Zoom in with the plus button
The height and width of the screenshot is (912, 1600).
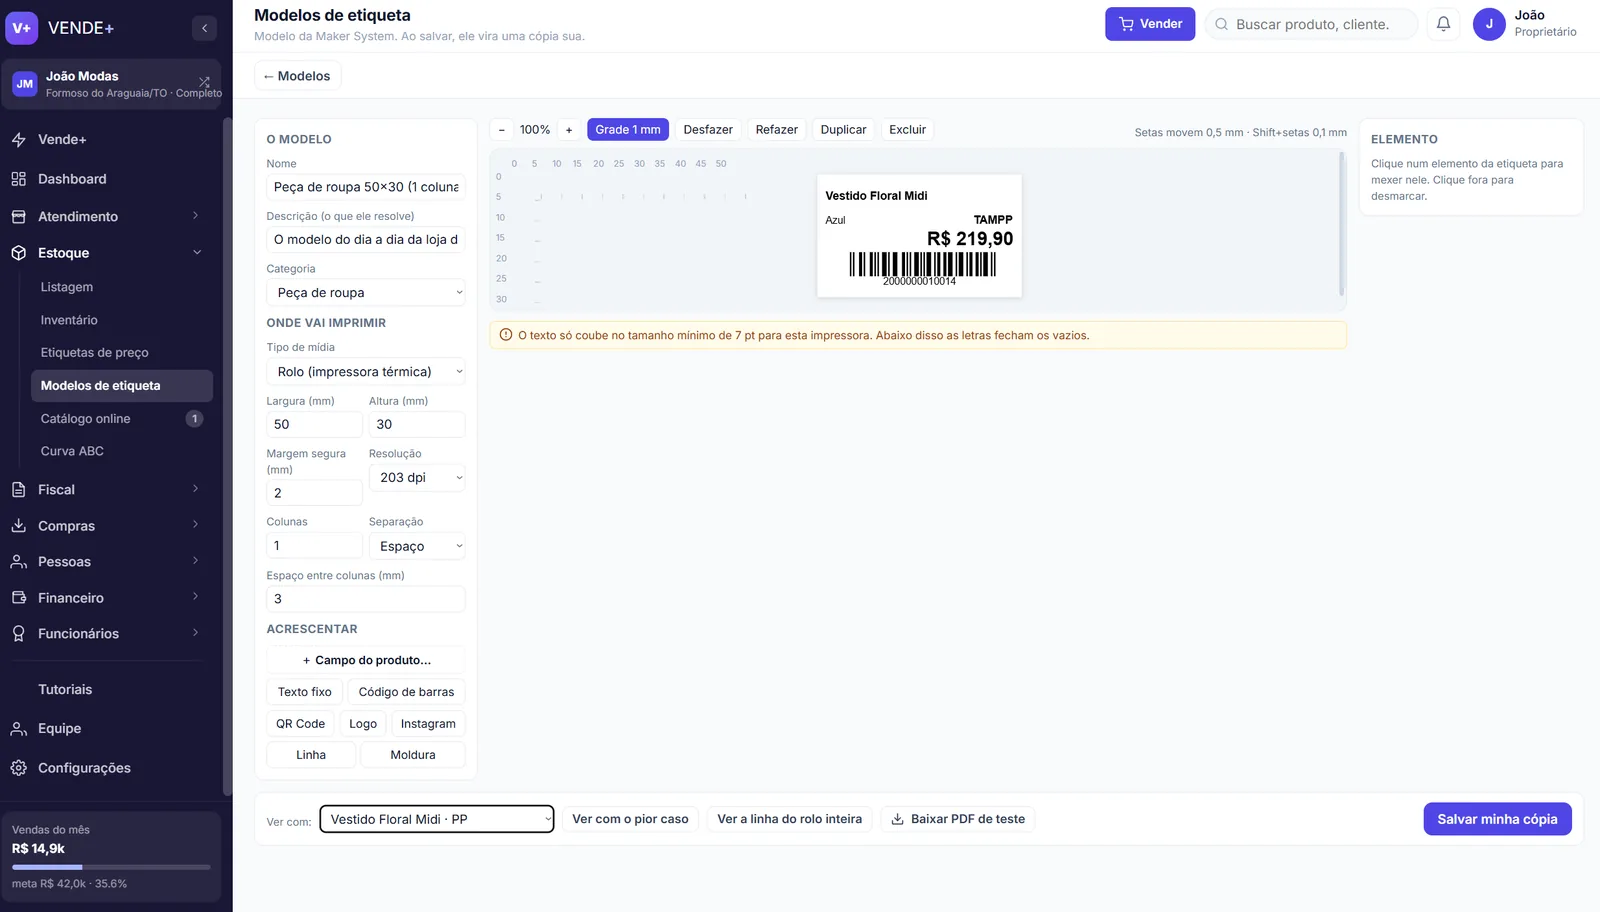click(569, 130)
